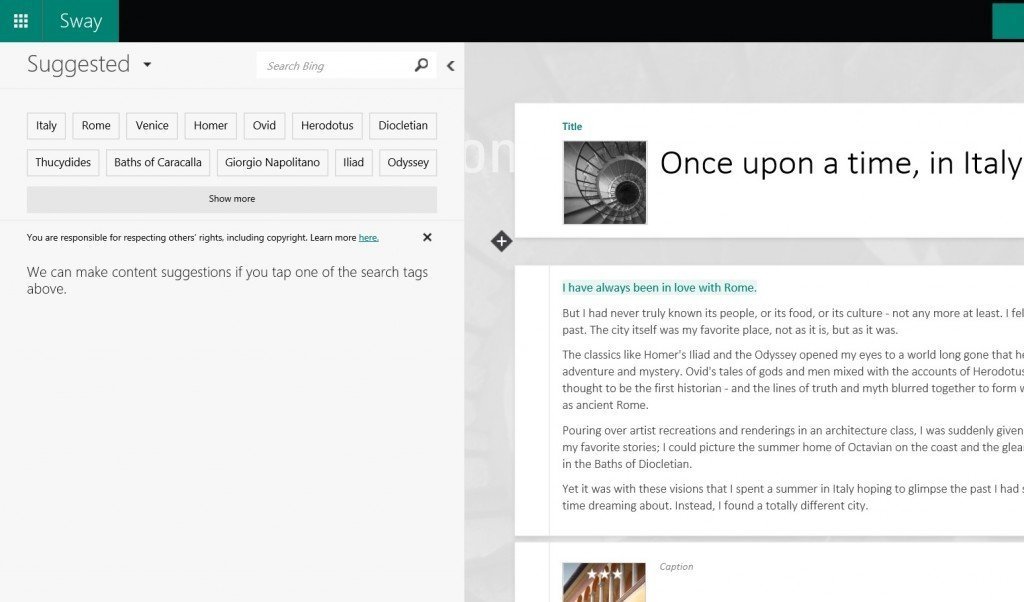The width and height of the screenshot is (1024, 602).
Task: Select the Baths of Caracalla tag
Action: pyautogui.click(x=157, y=163)
